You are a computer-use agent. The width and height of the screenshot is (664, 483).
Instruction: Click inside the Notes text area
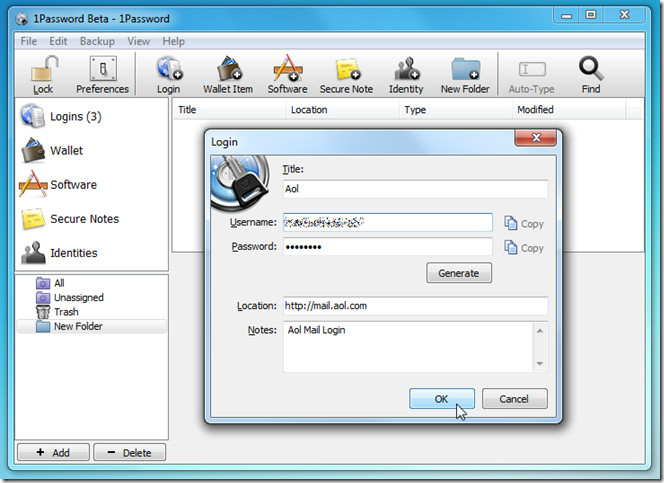407,347
